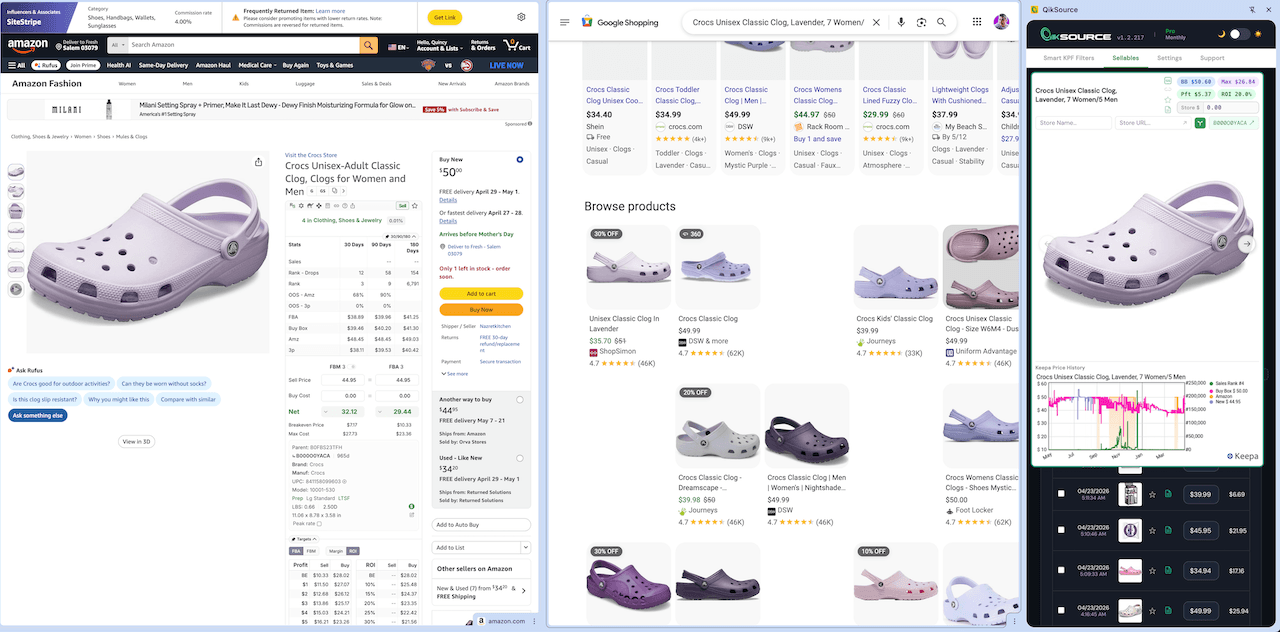Open the Amazon cart icon
Viewport: 1280px width, 632px height.
(x=517, y=45)
